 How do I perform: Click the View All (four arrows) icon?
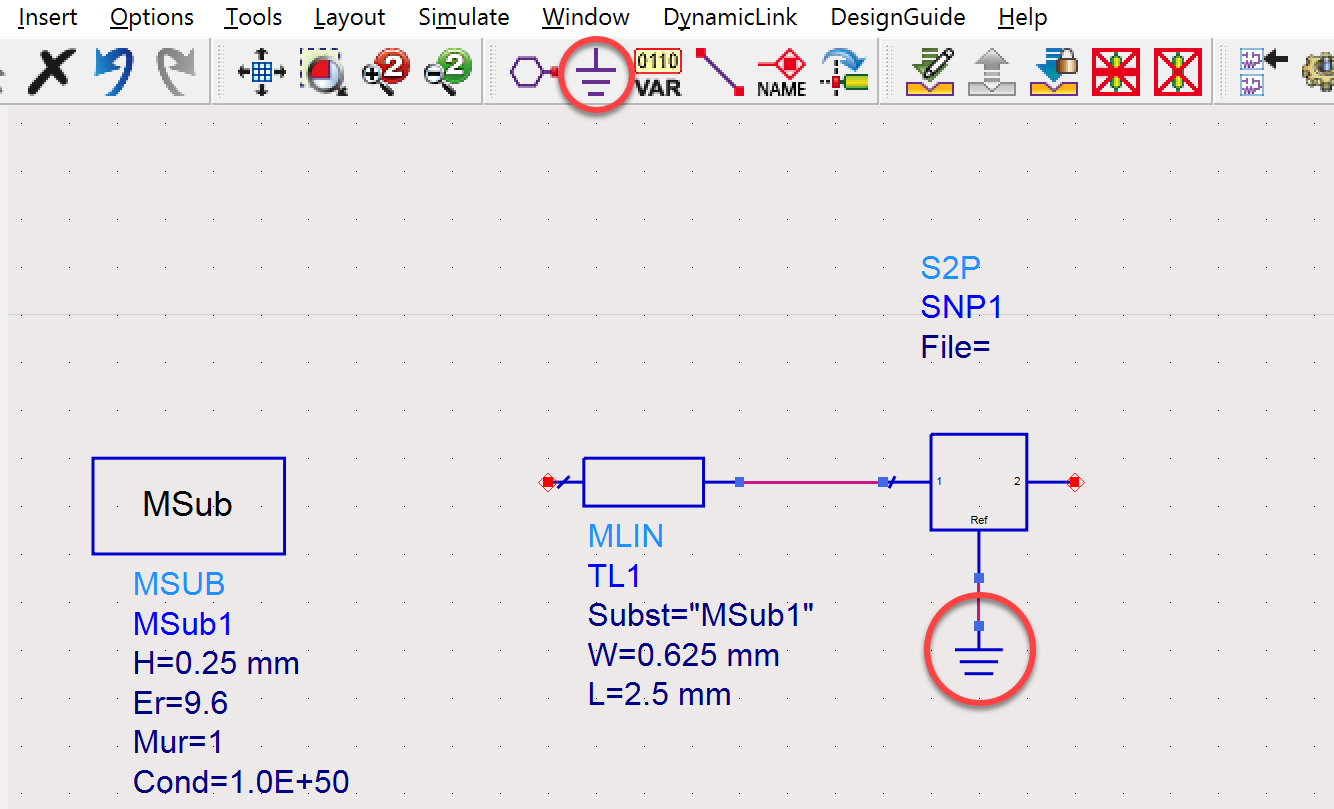pos(262,72)
